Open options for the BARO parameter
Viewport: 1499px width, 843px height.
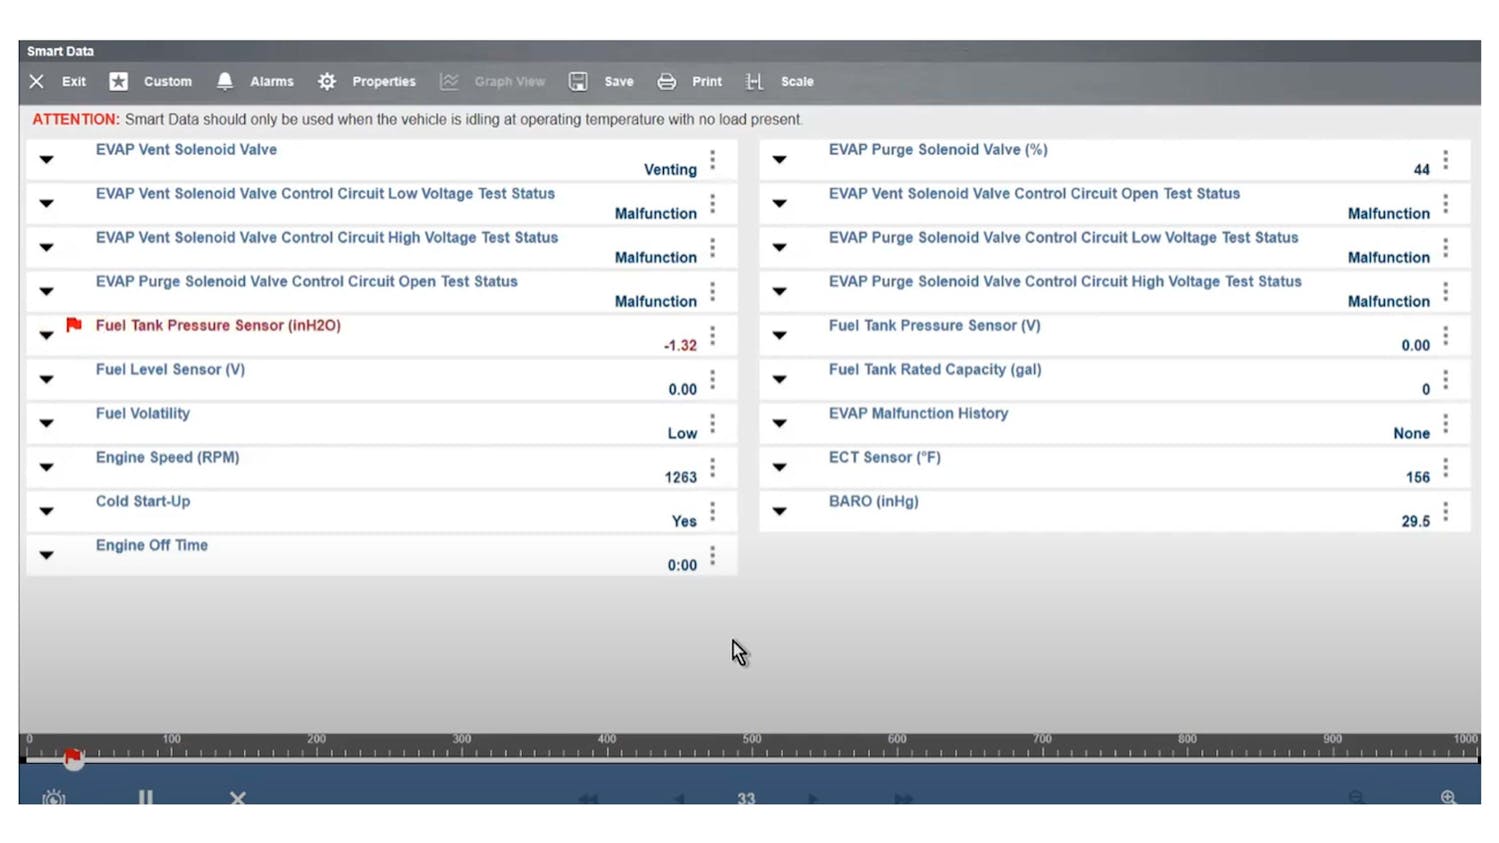pos(1446,510)
